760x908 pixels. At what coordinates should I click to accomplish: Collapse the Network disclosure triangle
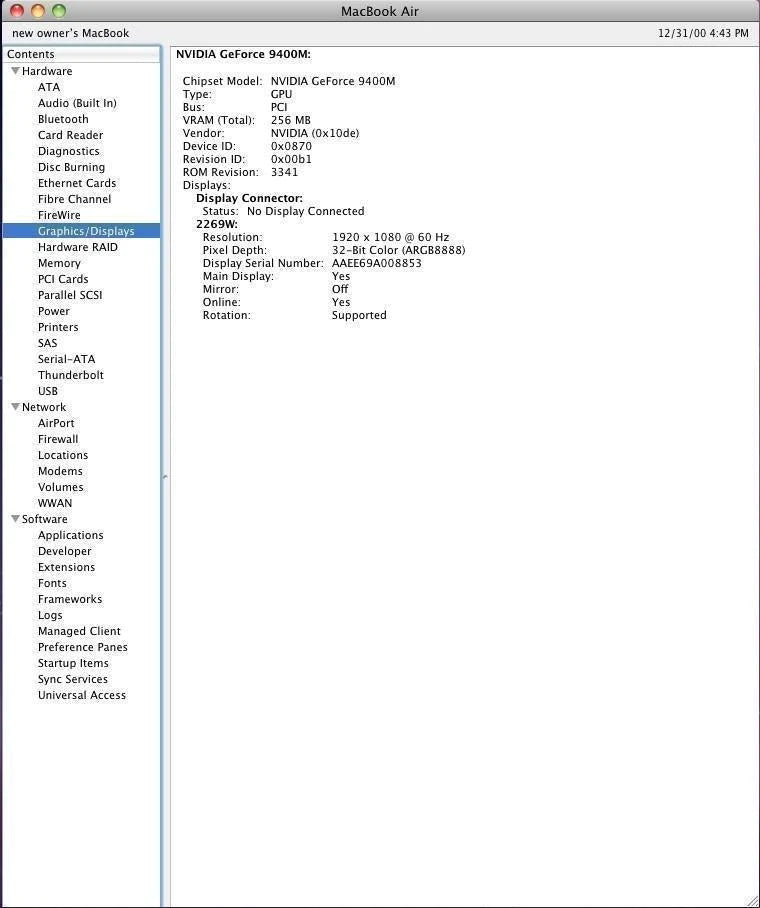click(15, 407)
